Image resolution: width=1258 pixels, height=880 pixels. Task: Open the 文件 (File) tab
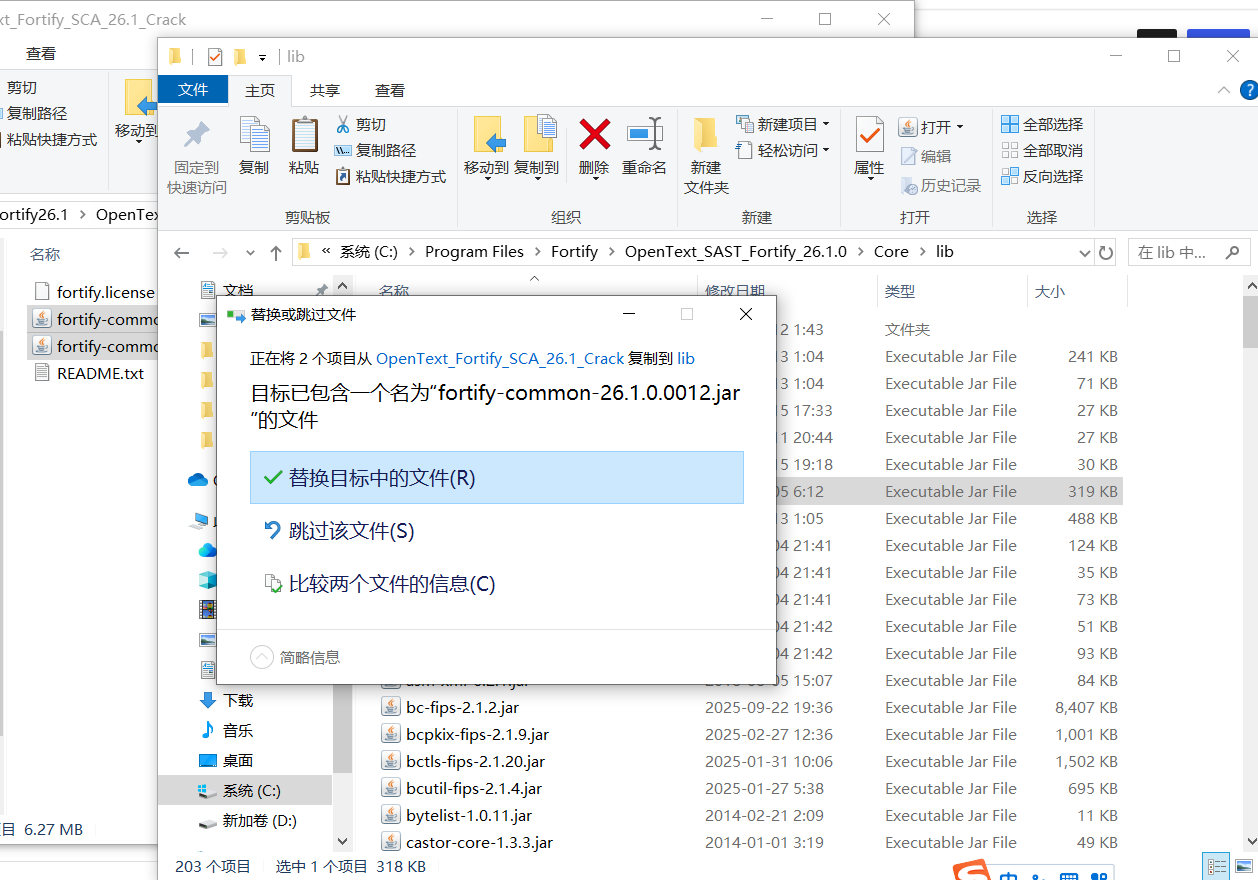193,90
